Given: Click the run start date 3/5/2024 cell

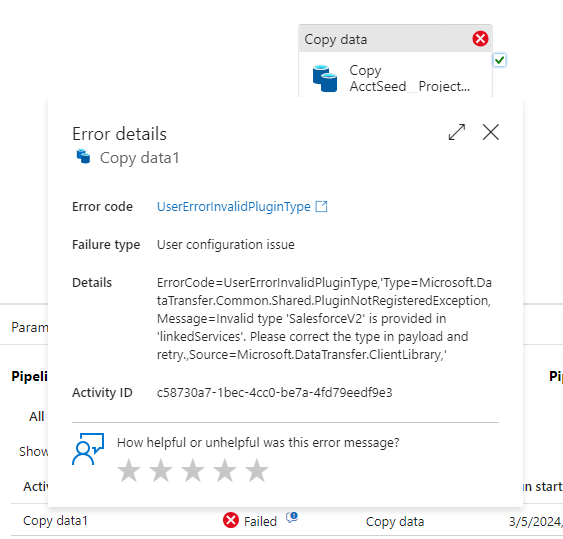Looking at the screenshot, I should (x=536, y=521).
